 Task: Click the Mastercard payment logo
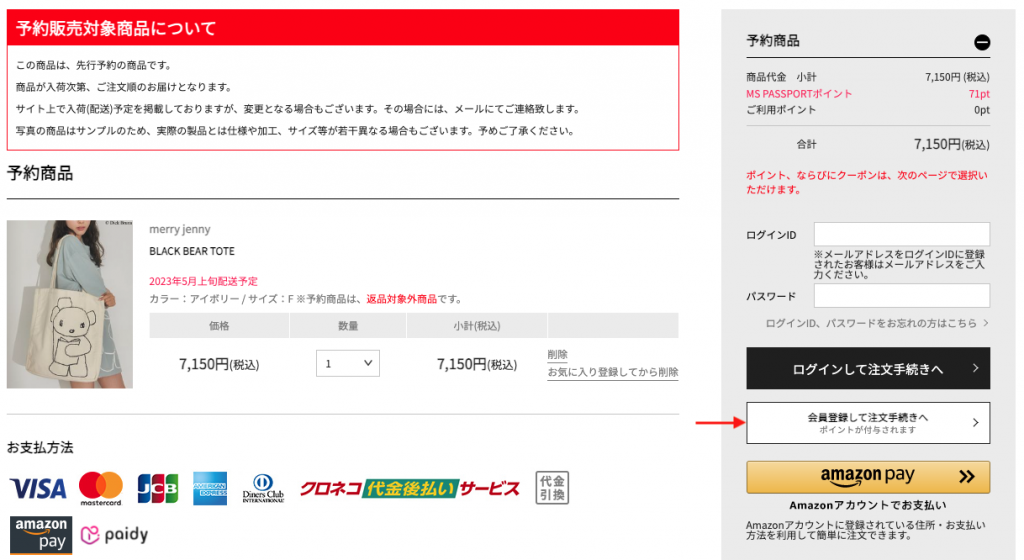click(100, 488)
